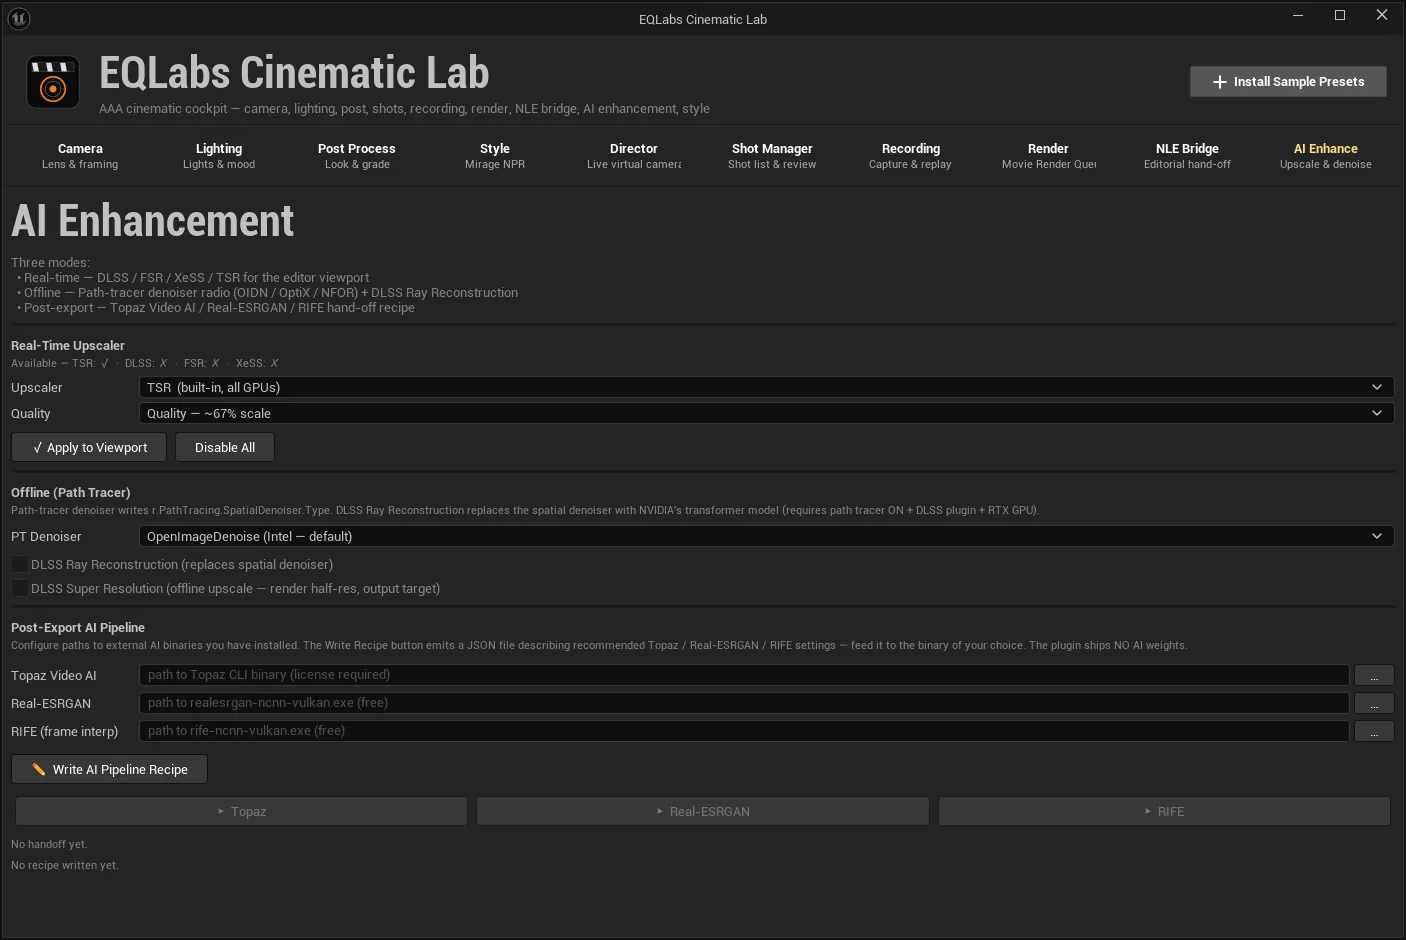Image resolution: width=1406 pixels, height=940 pixels.
Task: Select the AI Enhance tab
Action: [1326, 156]
